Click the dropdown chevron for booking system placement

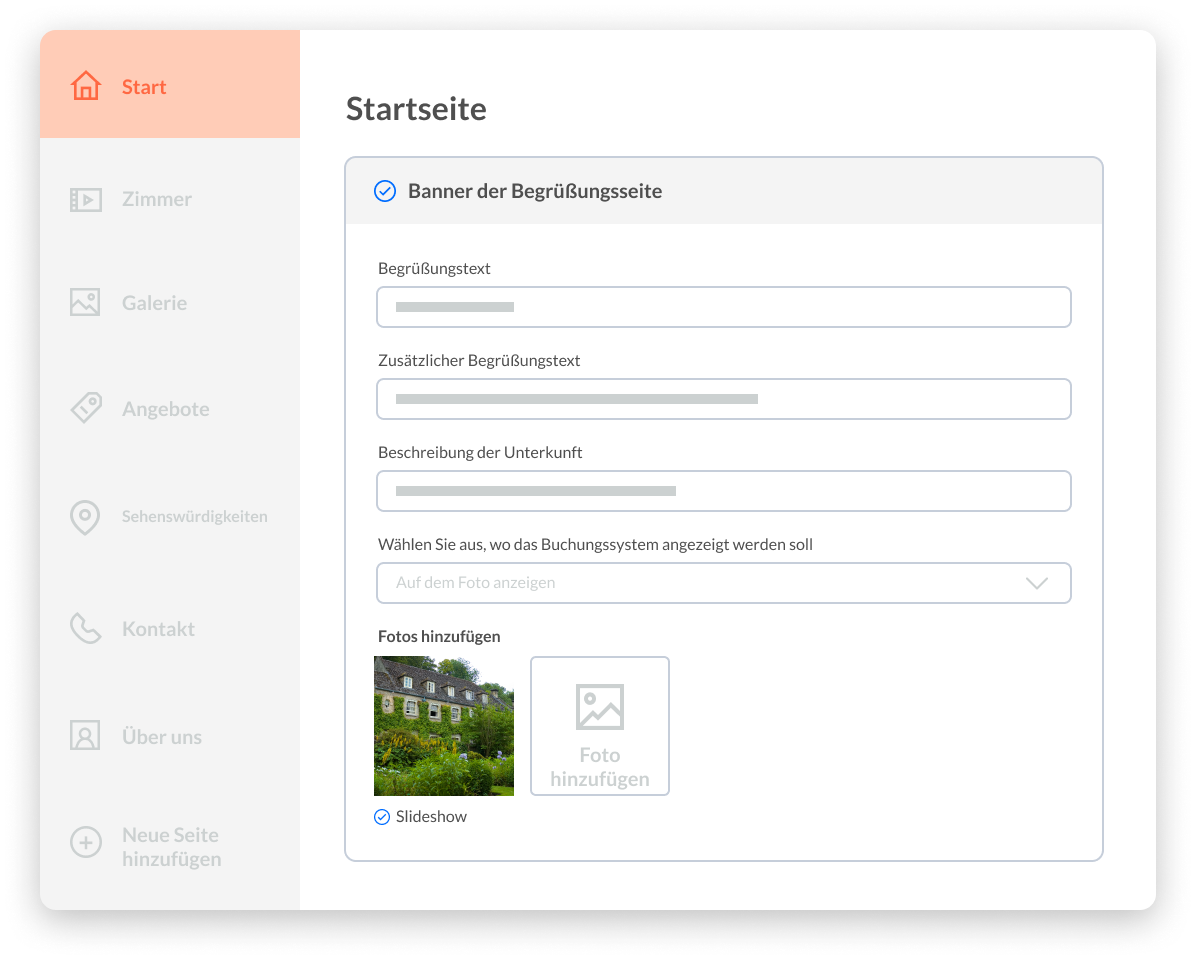point(1037,583)
